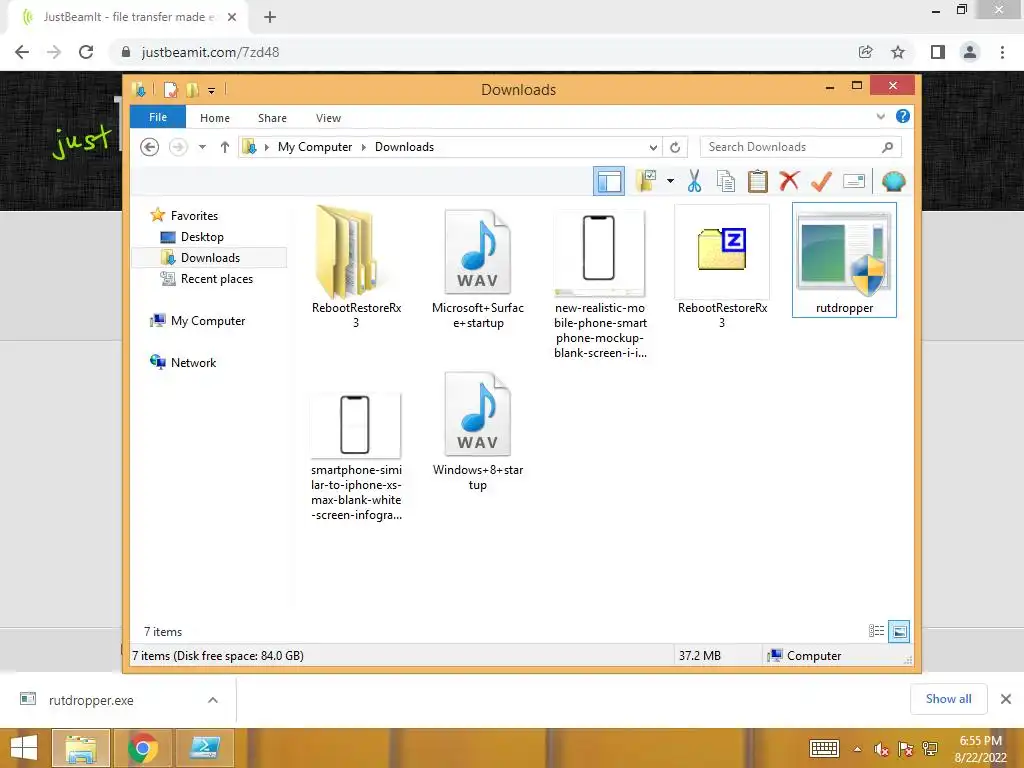
Task: Click the folder options toolbar icon
Action: click(647, 181)
